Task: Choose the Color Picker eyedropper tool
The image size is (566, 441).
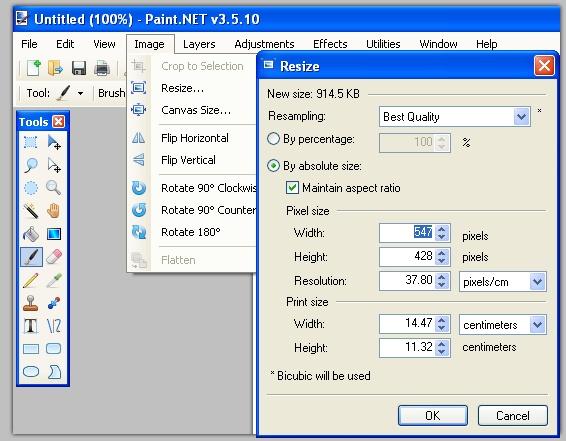Action: (x=54, y=280)
